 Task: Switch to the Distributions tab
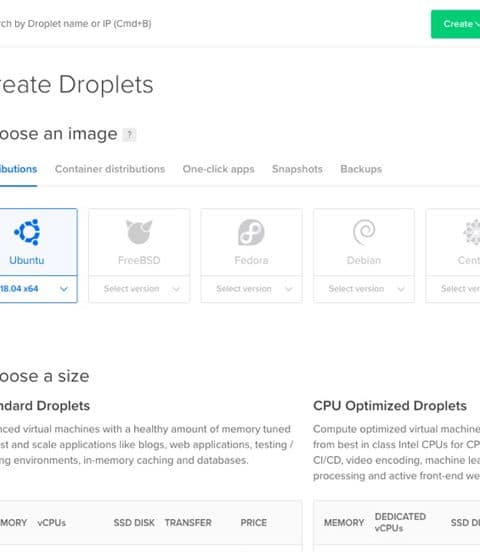coord(18,169)
